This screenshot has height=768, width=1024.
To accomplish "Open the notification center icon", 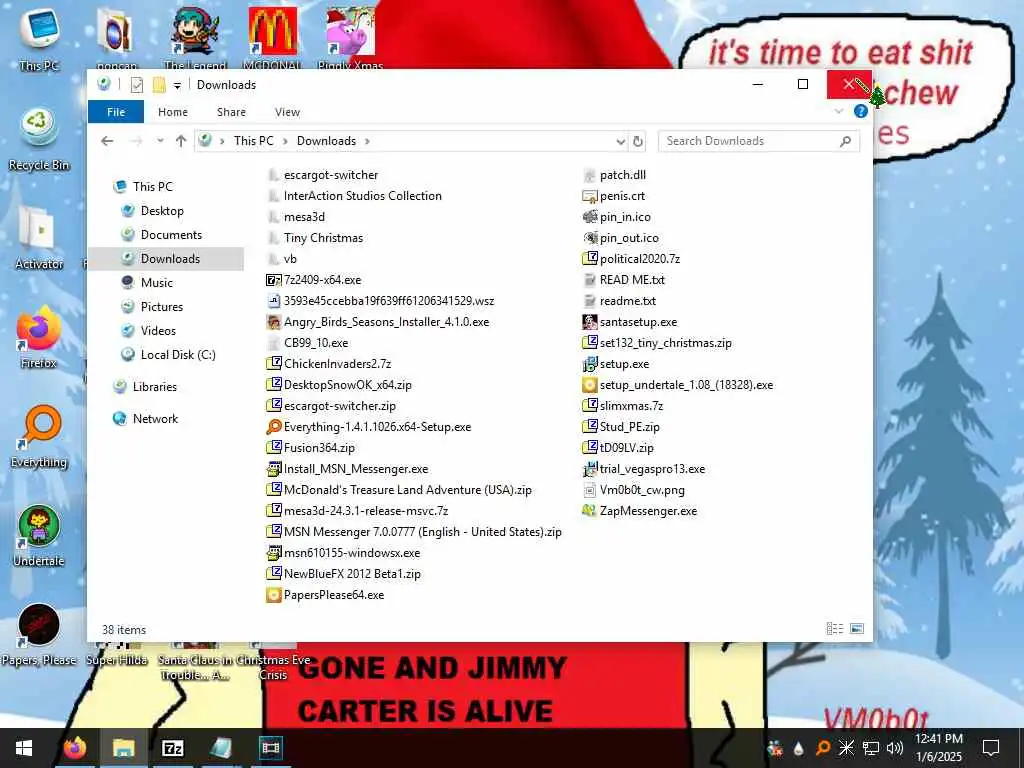I will click(x=991, y=748).
